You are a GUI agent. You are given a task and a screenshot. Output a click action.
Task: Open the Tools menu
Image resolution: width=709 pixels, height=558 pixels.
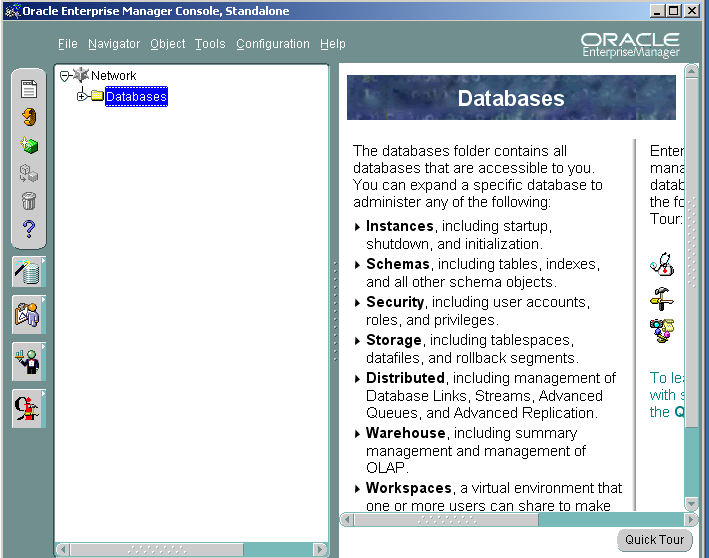pyautogui.click(x=210, y=44)
